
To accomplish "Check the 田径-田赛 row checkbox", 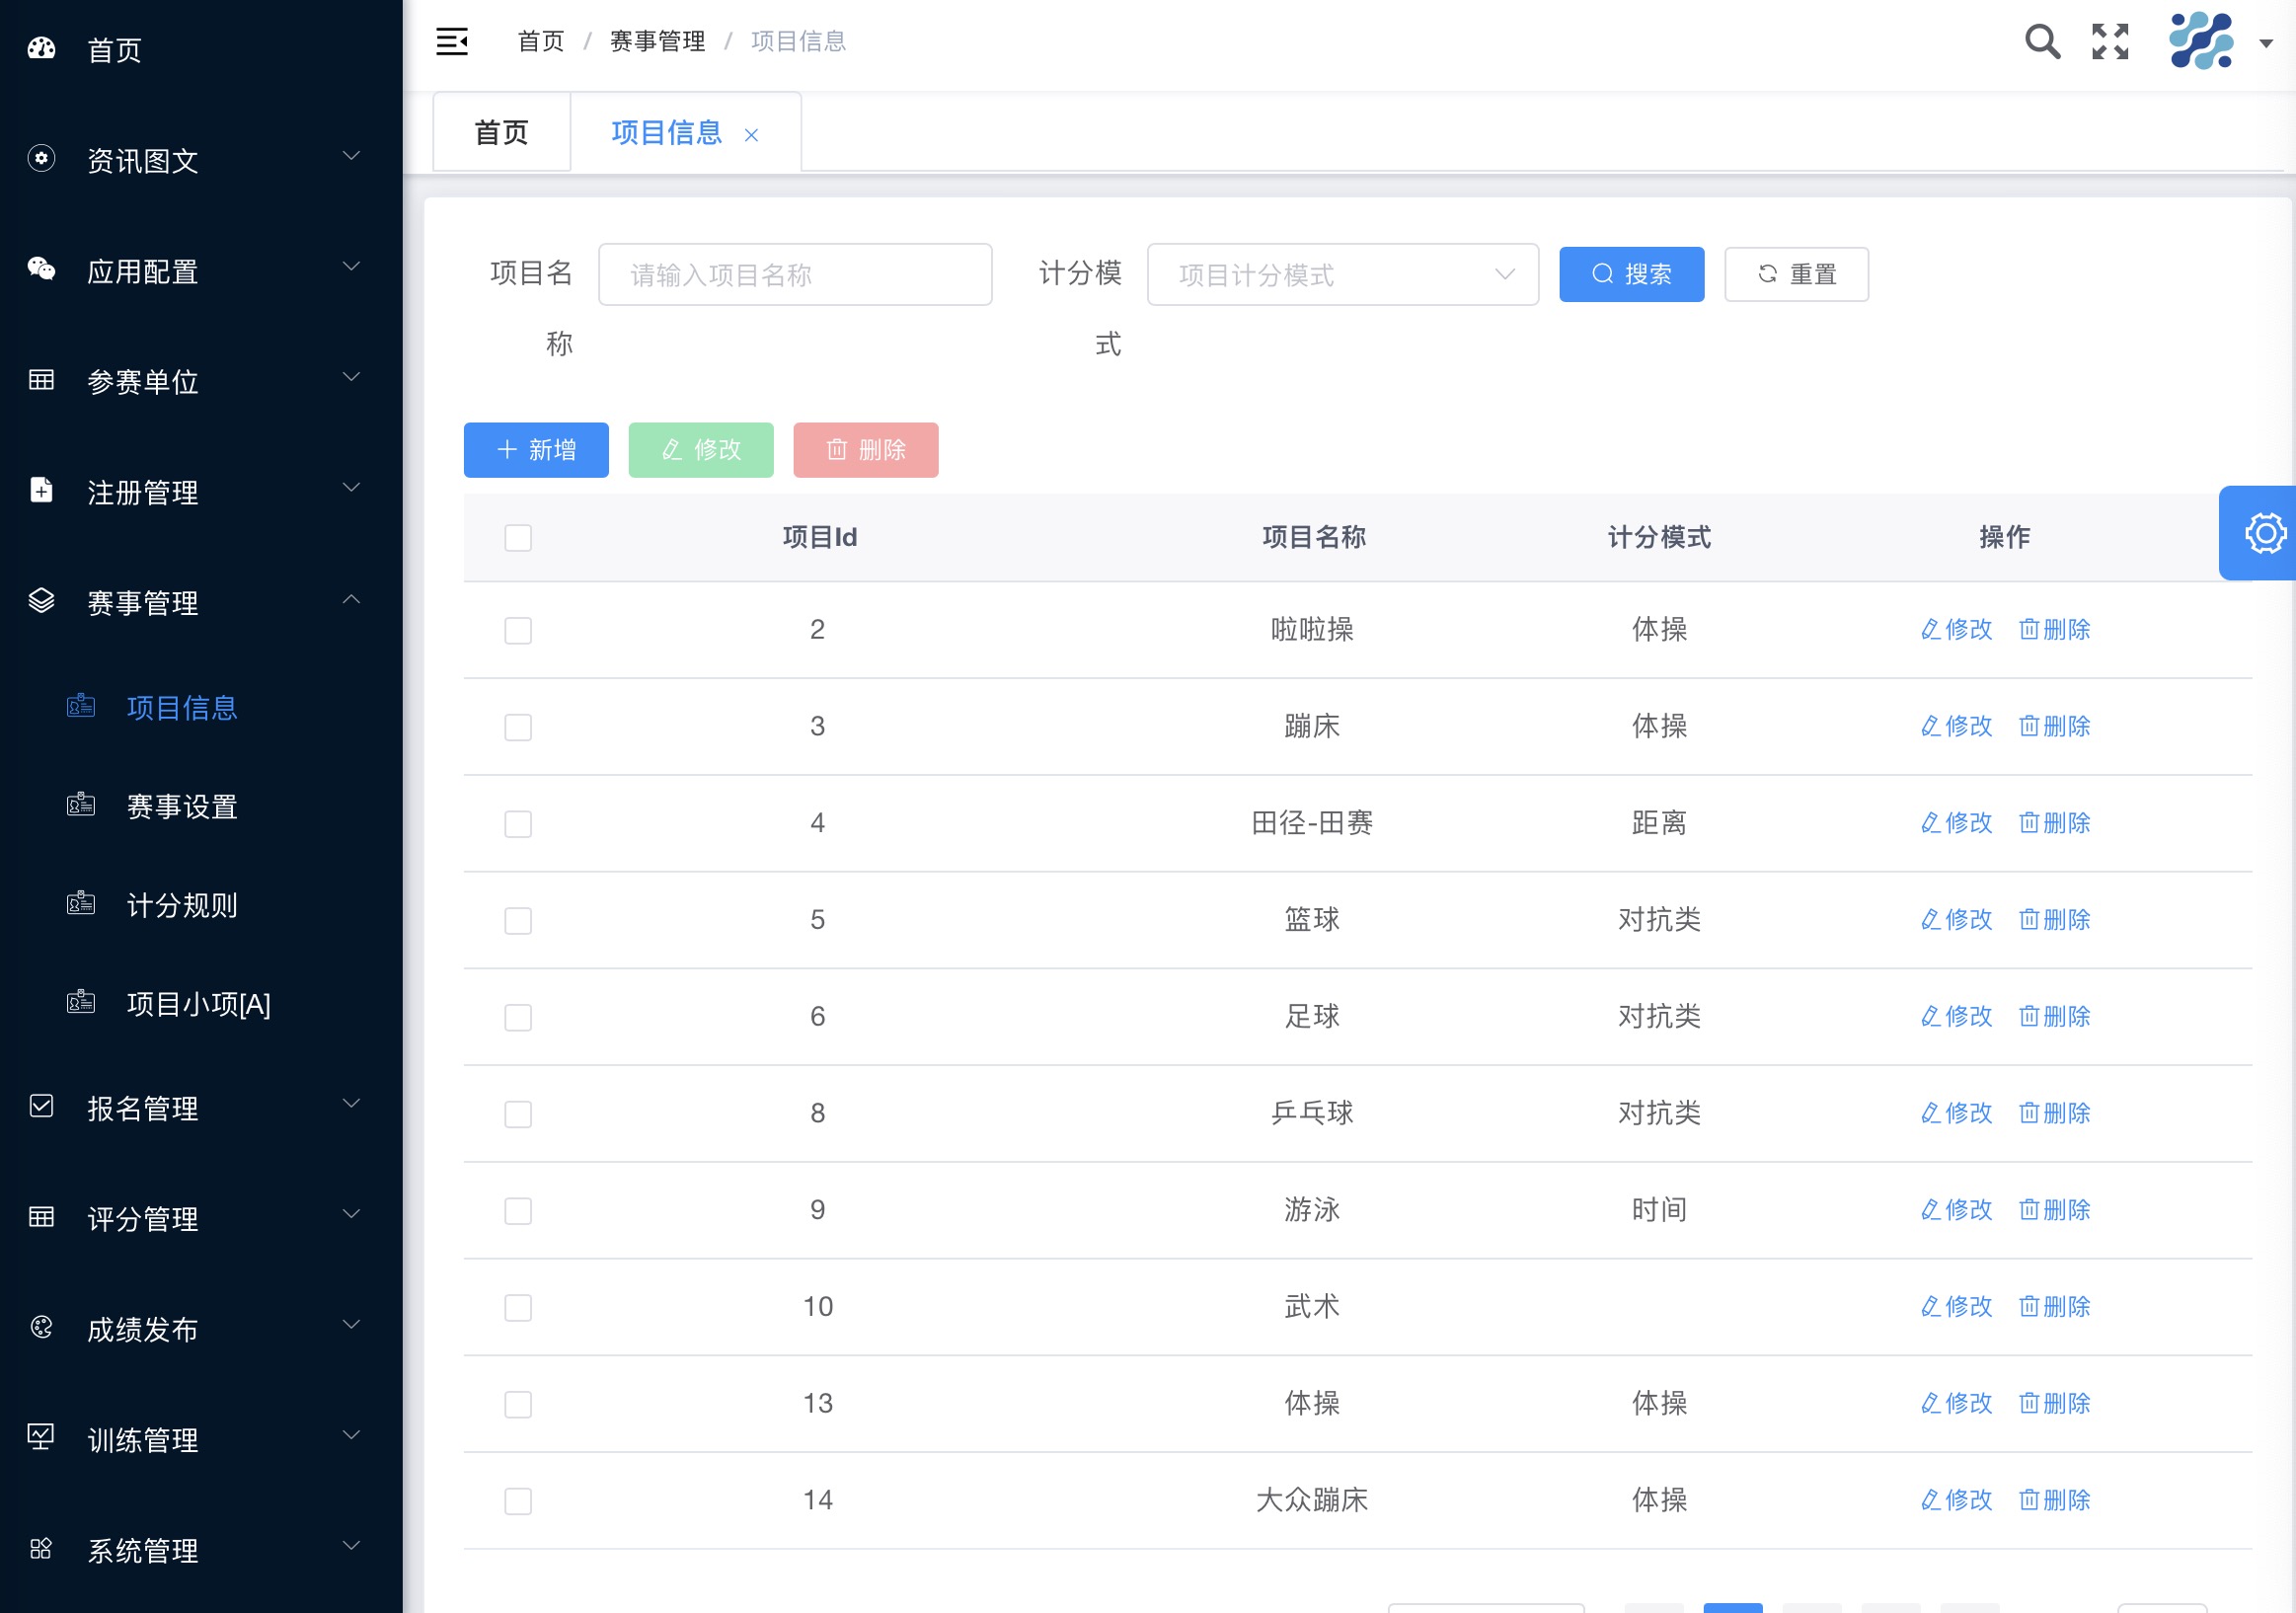I will point(518,825).
